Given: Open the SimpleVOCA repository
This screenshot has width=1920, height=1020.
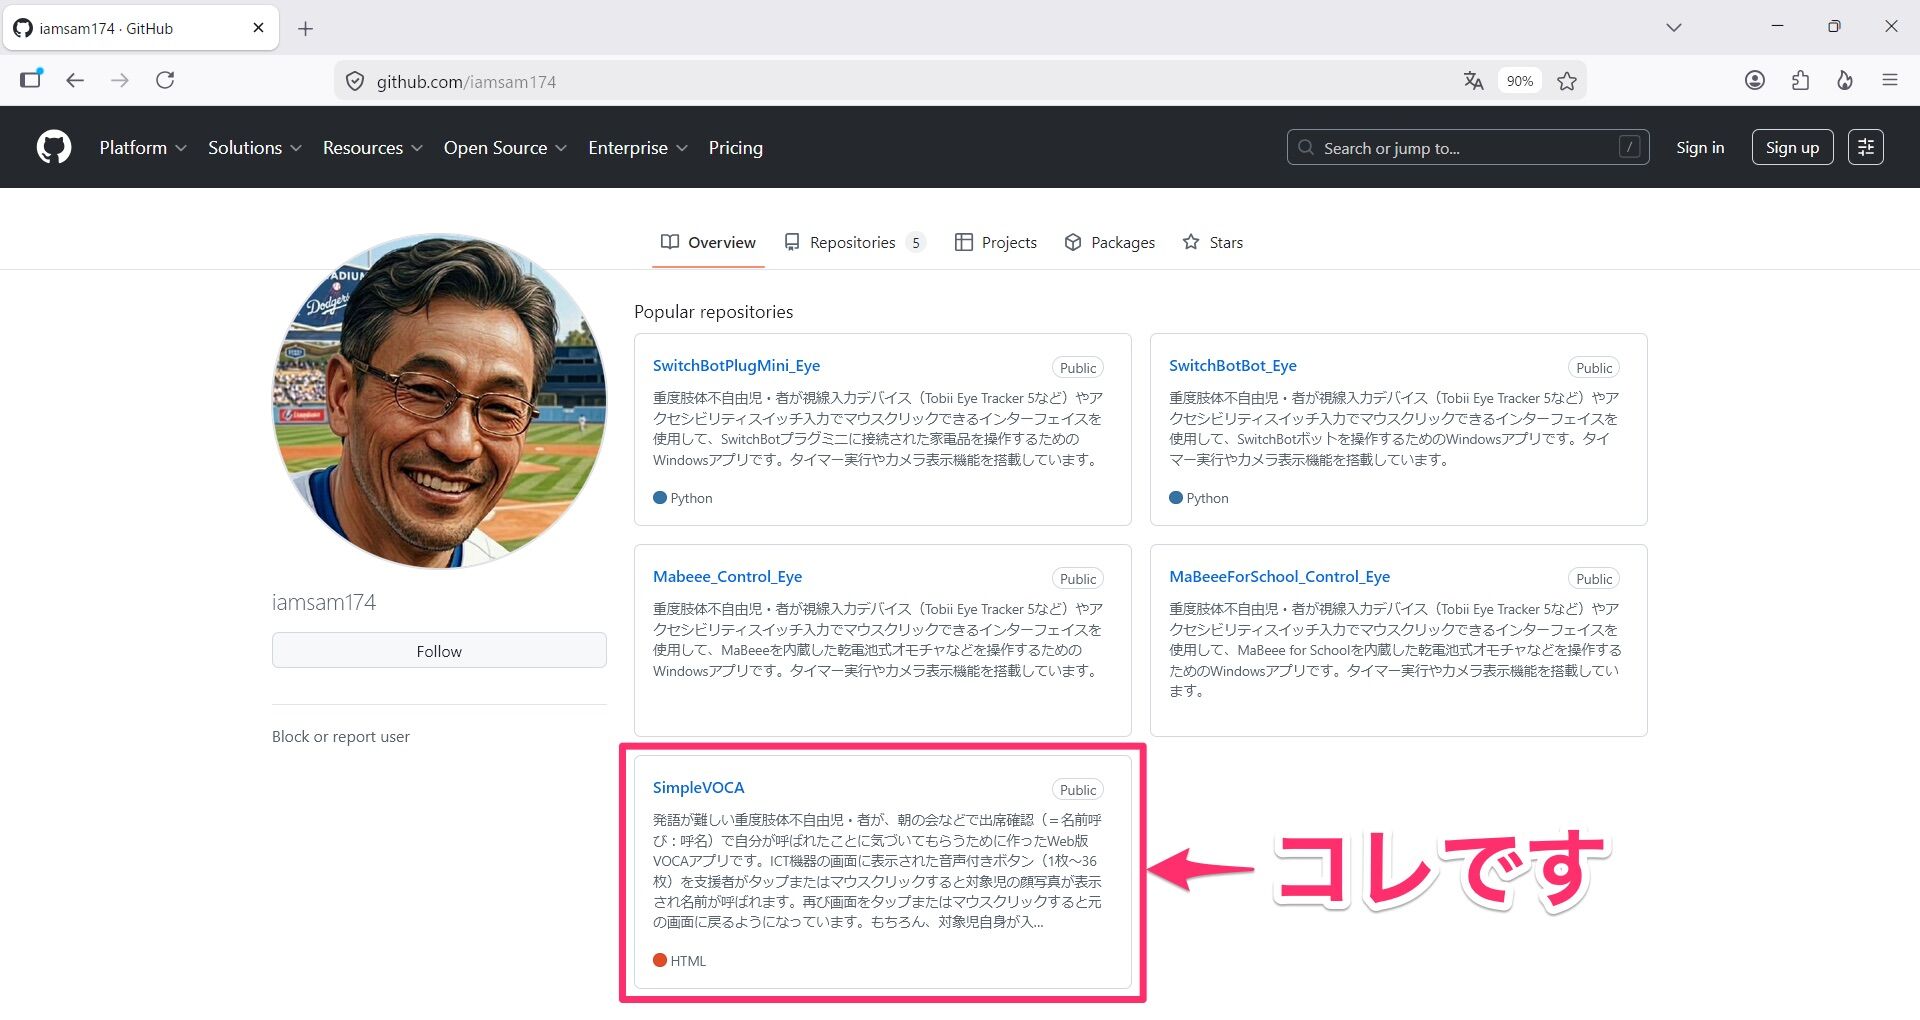Looking at the screenshot, I should click(x=698, y=788).
